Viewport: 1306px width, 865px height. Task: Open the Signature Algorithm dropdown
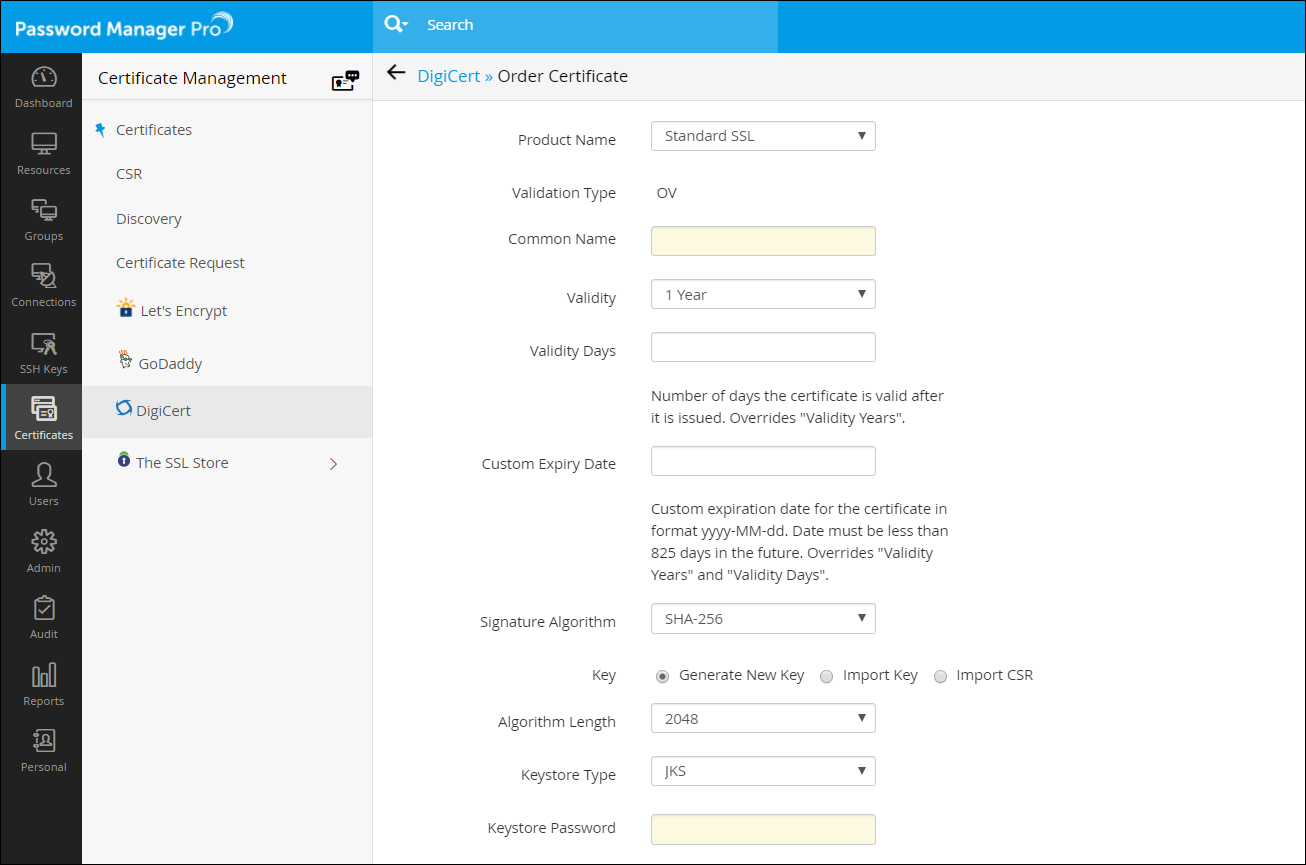(763, 619)
